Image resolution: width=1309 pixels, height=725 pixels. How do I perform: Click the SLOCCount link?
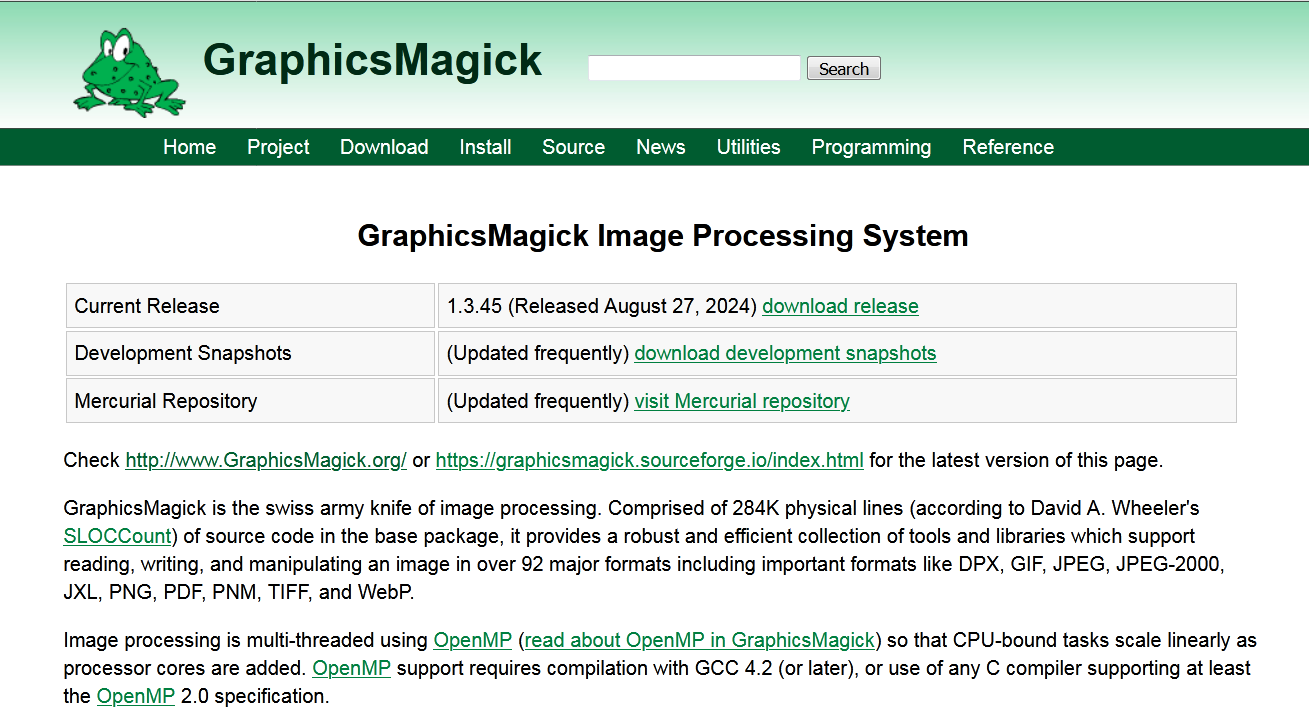(118, 536)
